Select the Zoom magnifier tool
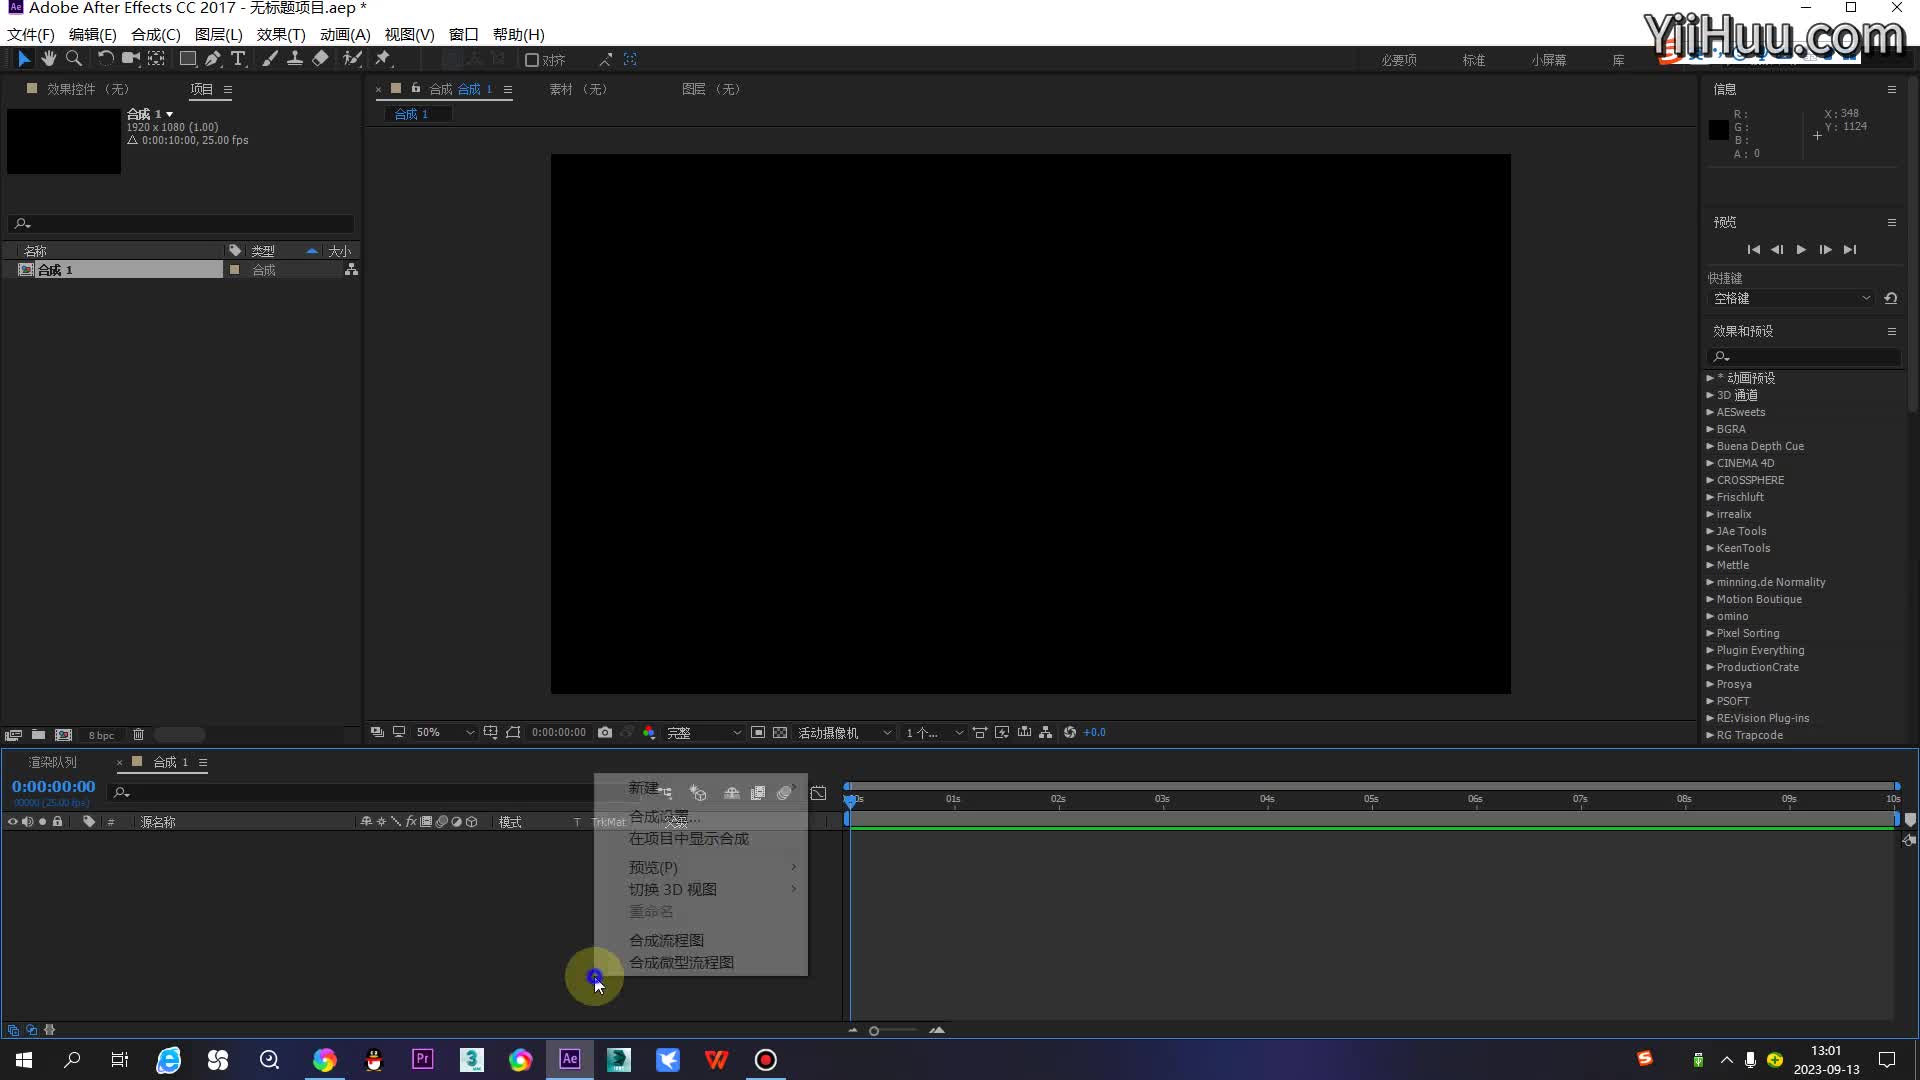1920x1080 pixels. point(73,59)
